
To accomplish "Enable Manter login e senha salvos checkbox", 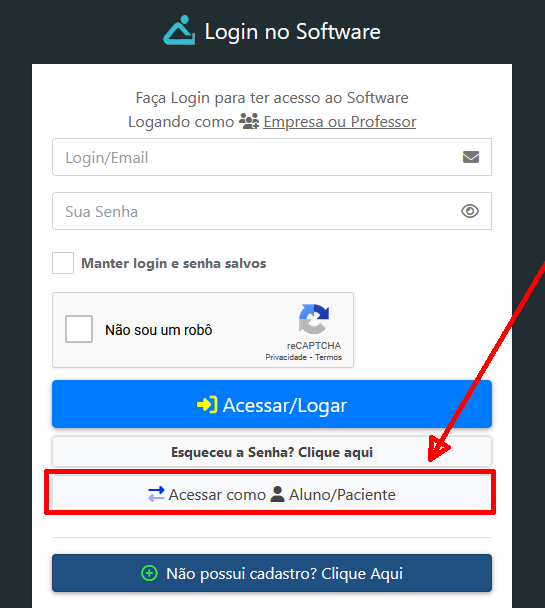I will pos(63,263).
